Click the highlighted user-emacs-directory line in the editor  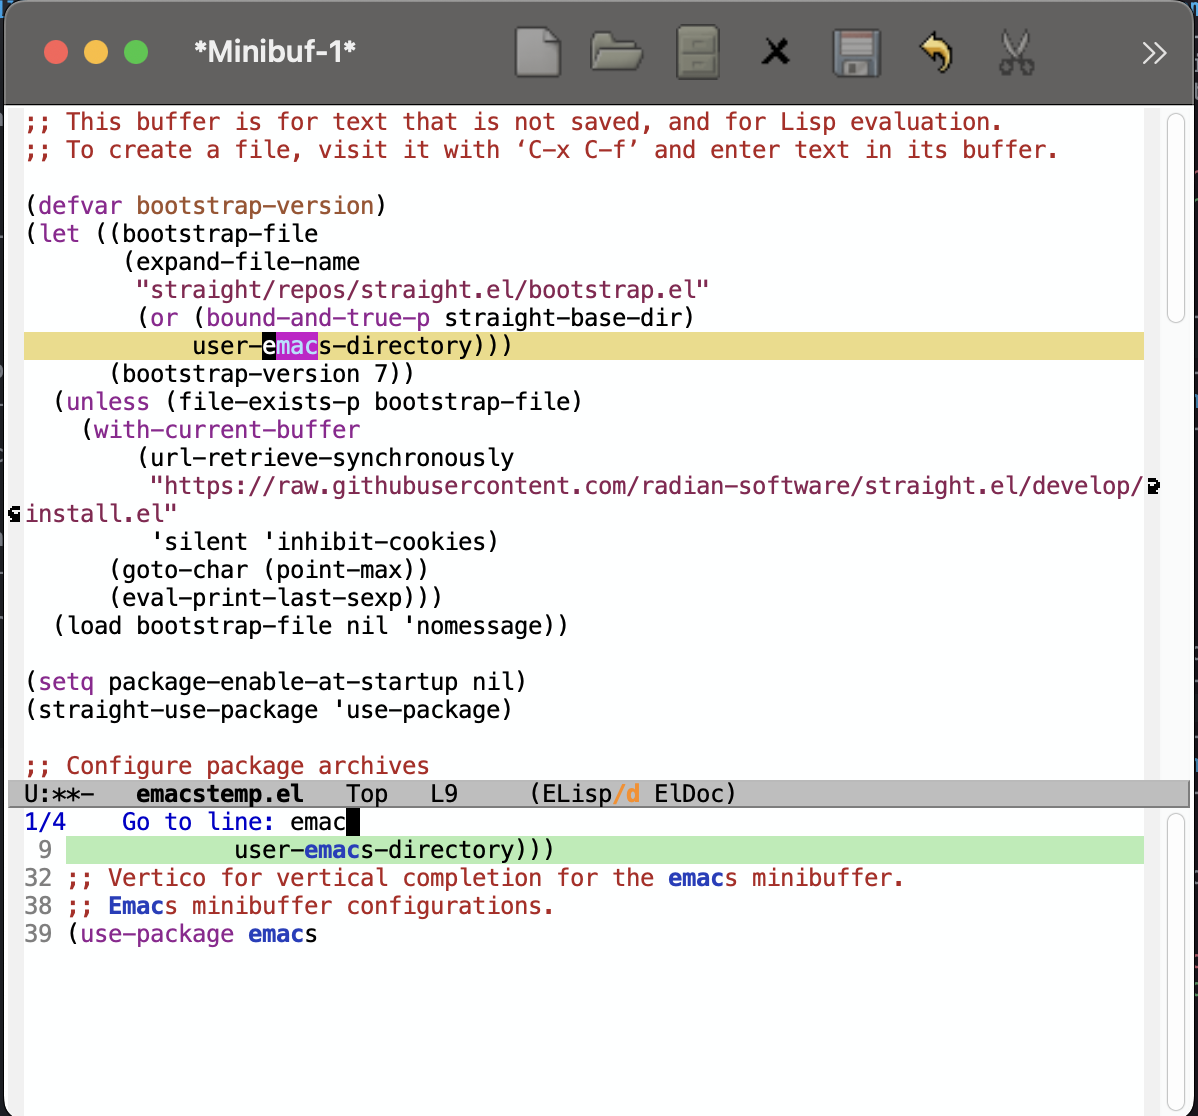tap(584, 346)
